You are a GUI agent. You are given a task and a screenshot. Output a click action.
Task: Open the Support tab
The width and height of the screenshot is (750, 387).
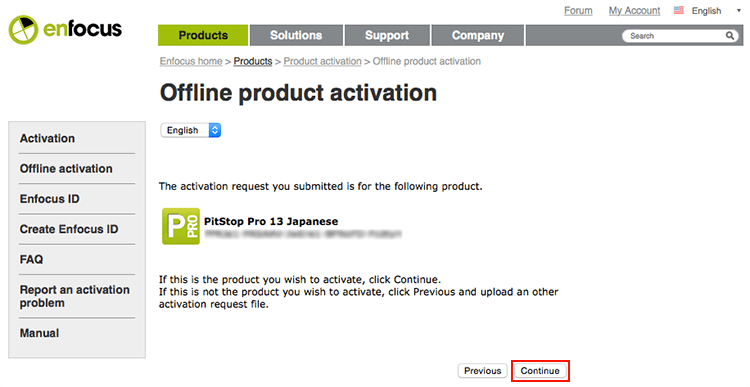pos(387,35)
